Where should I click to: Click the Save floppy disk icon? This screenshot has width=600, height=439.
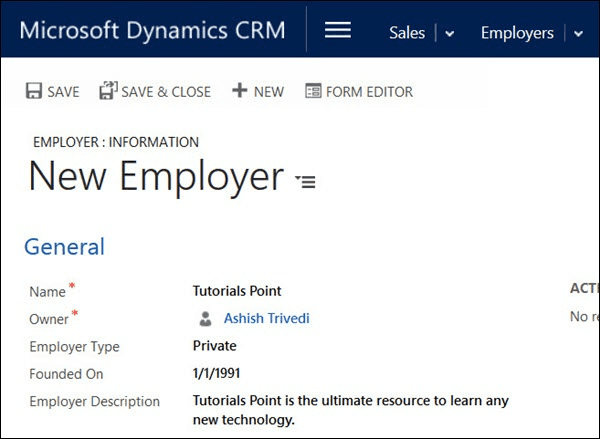tap(33, 91)
